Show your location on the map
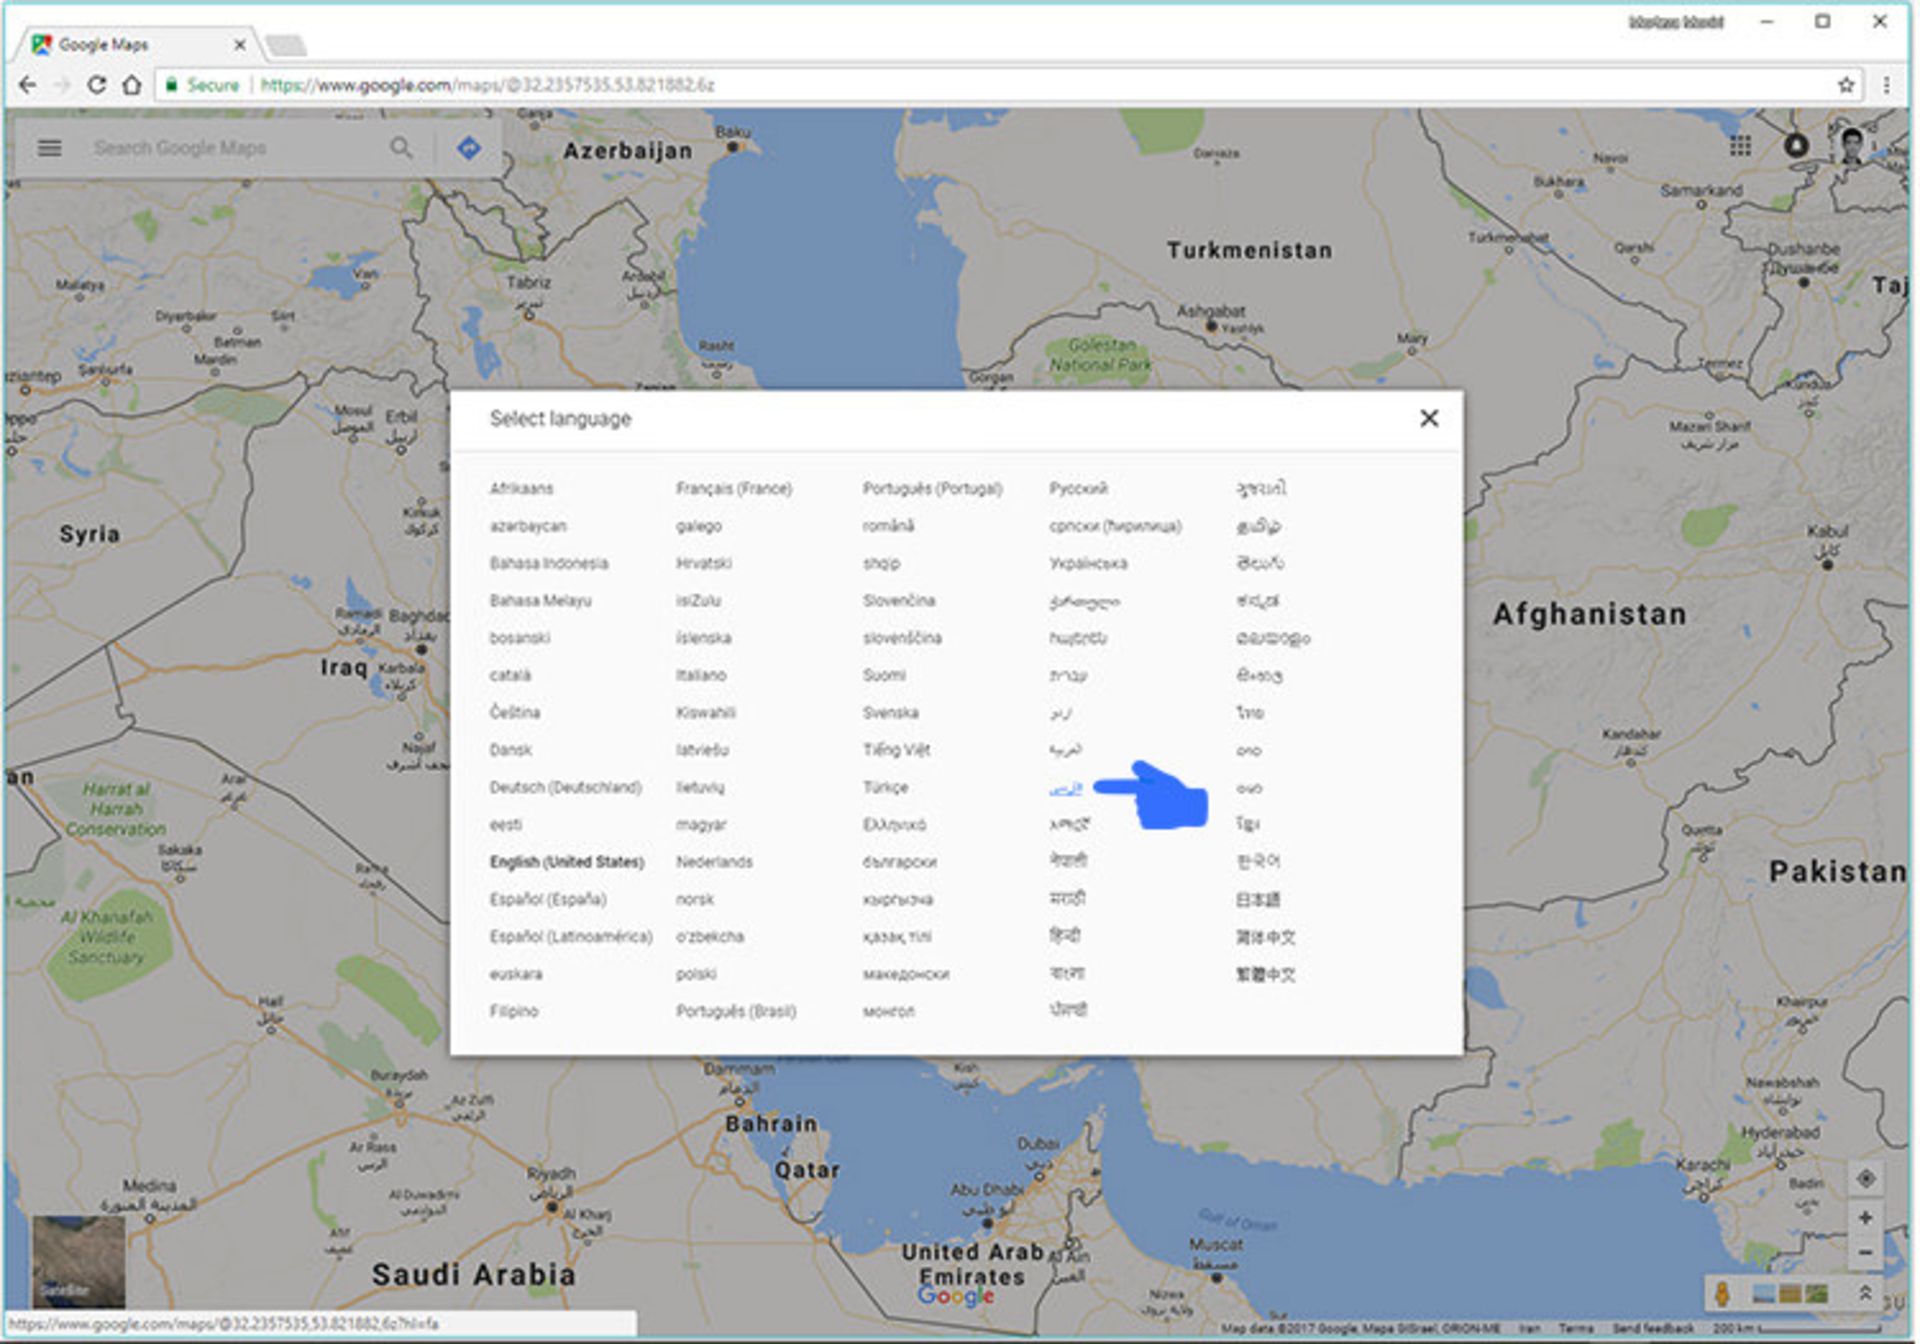This screenshot has width=1920, height=1344. click(1865, 1179)
